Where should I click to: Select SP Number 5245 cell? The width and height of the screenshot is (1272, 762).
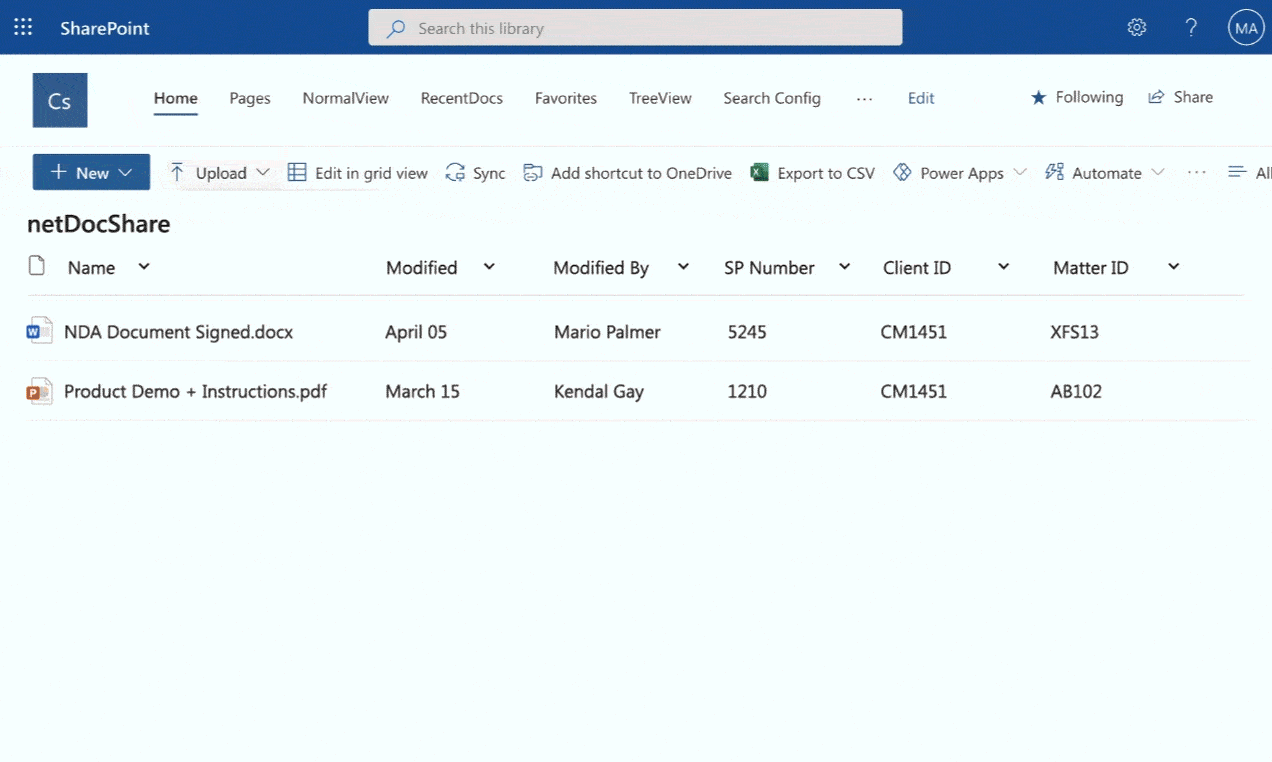click(747, 332)
